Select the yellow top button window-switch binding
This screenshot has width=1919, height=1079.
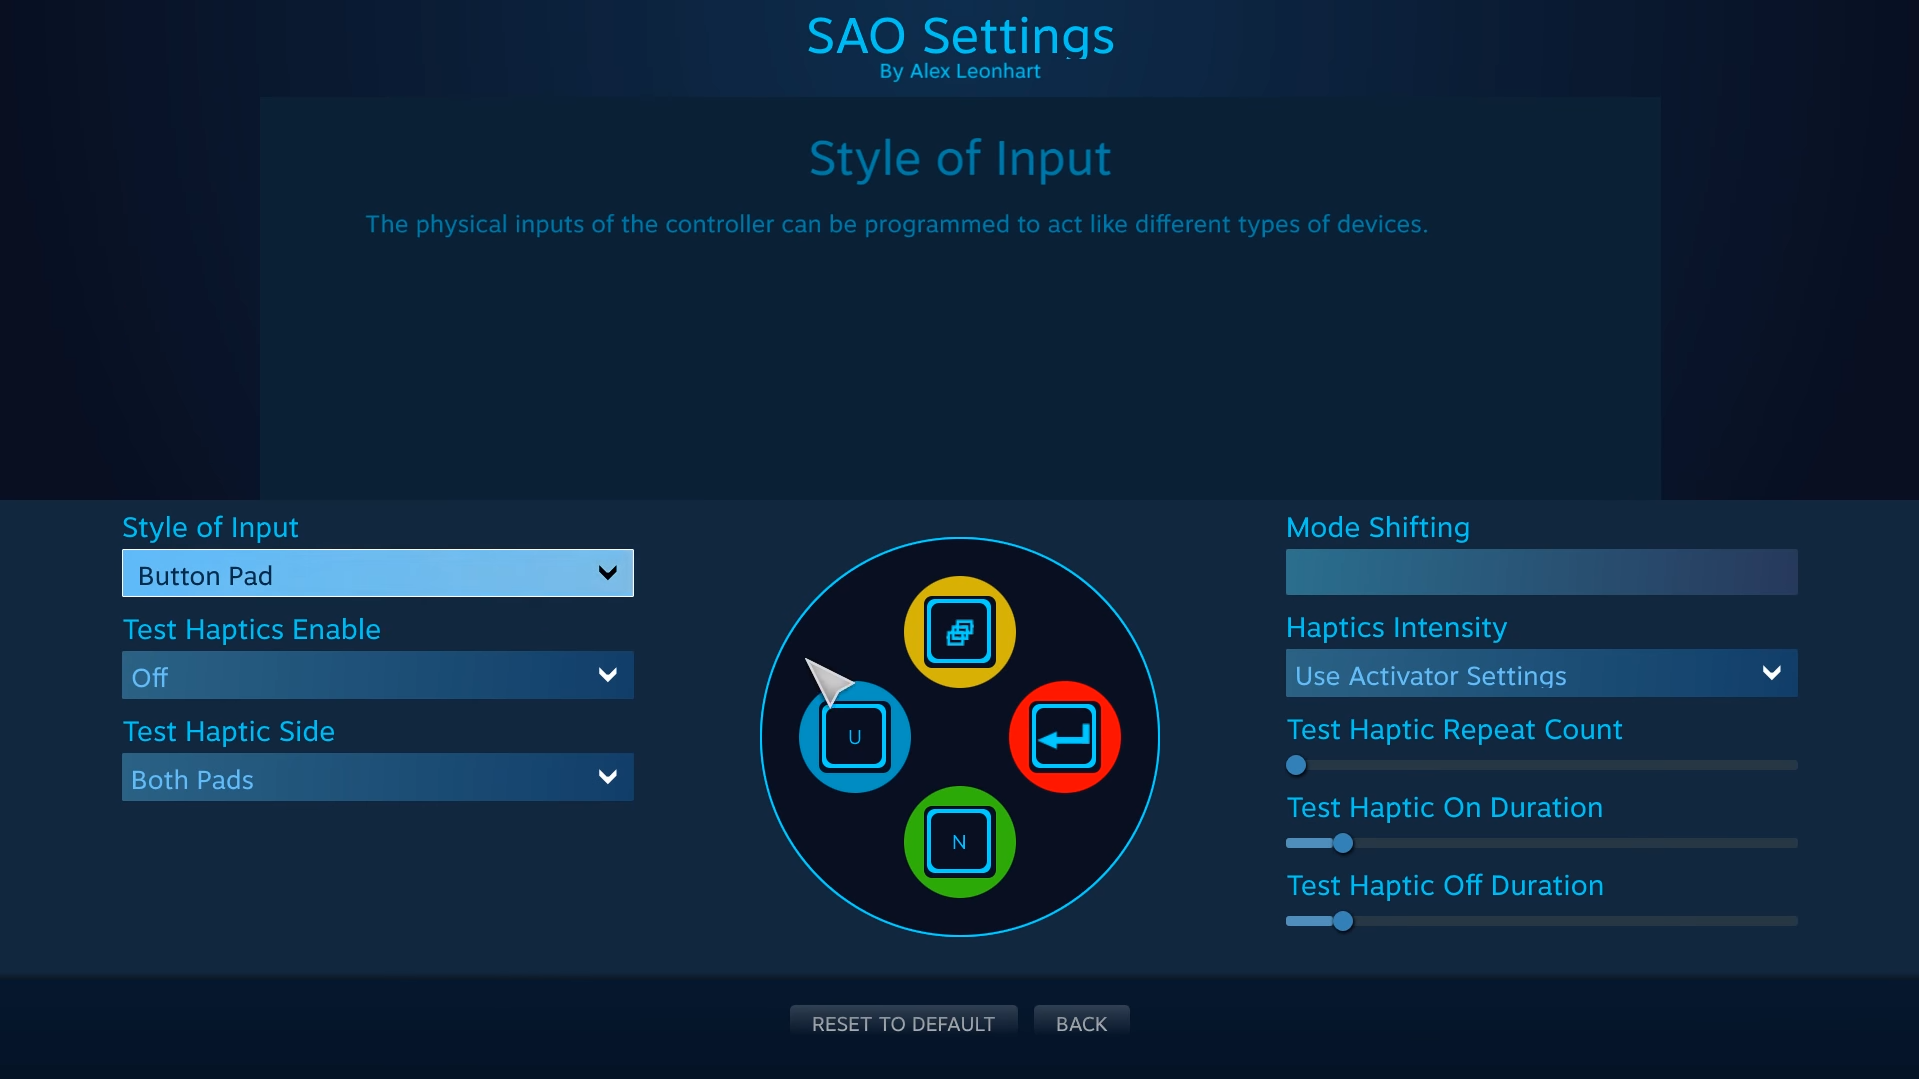pyautogui.click(x=959, y=632)
